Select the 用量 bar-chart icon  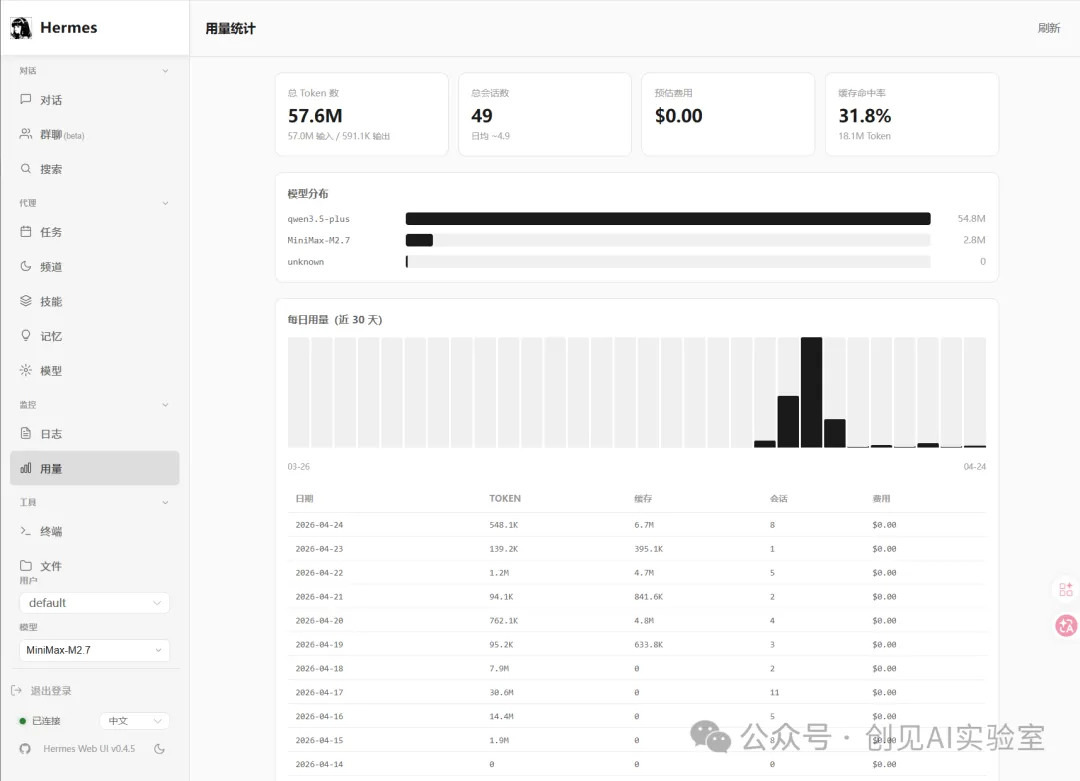[x=25, y=468]
